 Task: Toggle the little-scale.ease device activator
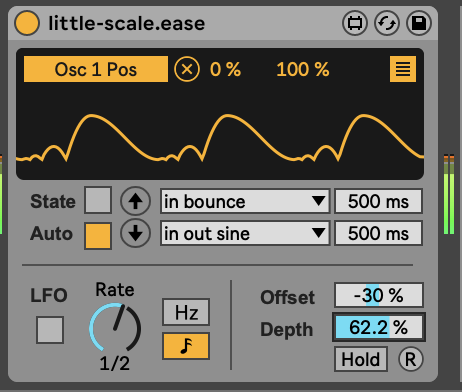(27, 23)
